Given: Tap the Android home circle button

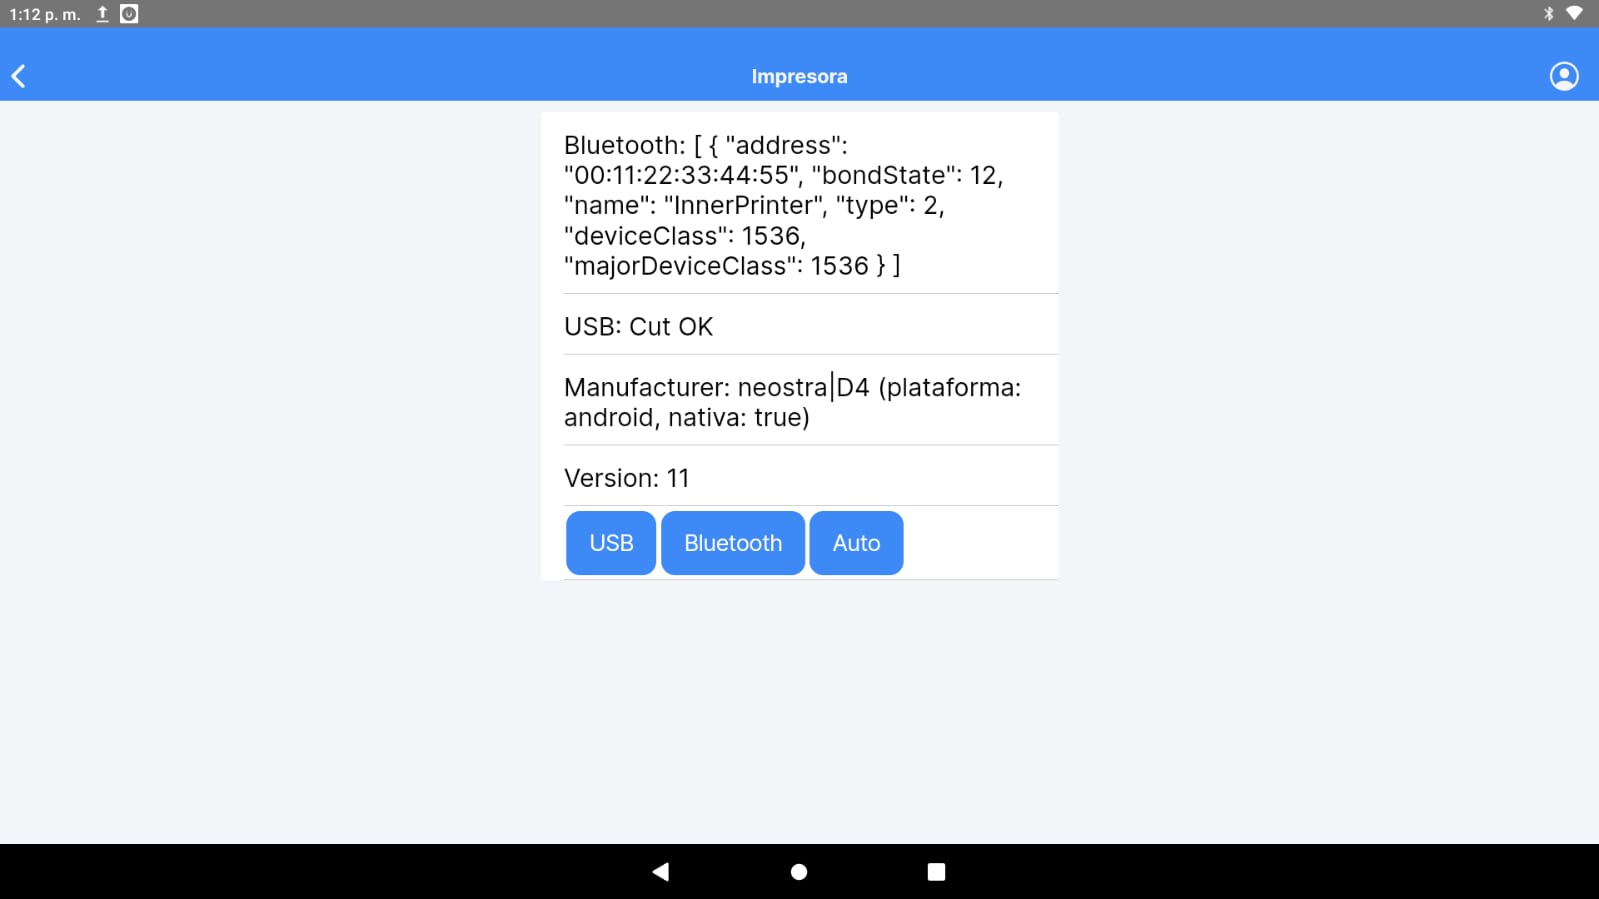Looking at the screenshot, I should [x=799, y=872].
